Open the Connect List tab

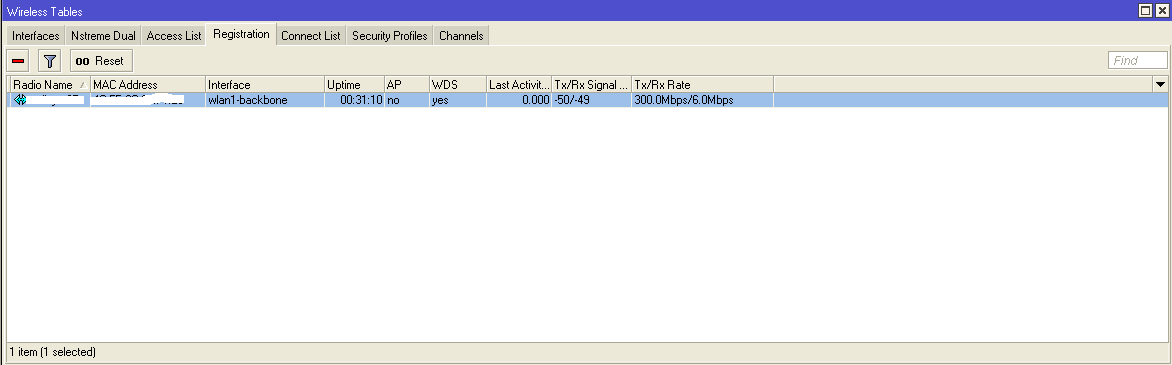310,36
